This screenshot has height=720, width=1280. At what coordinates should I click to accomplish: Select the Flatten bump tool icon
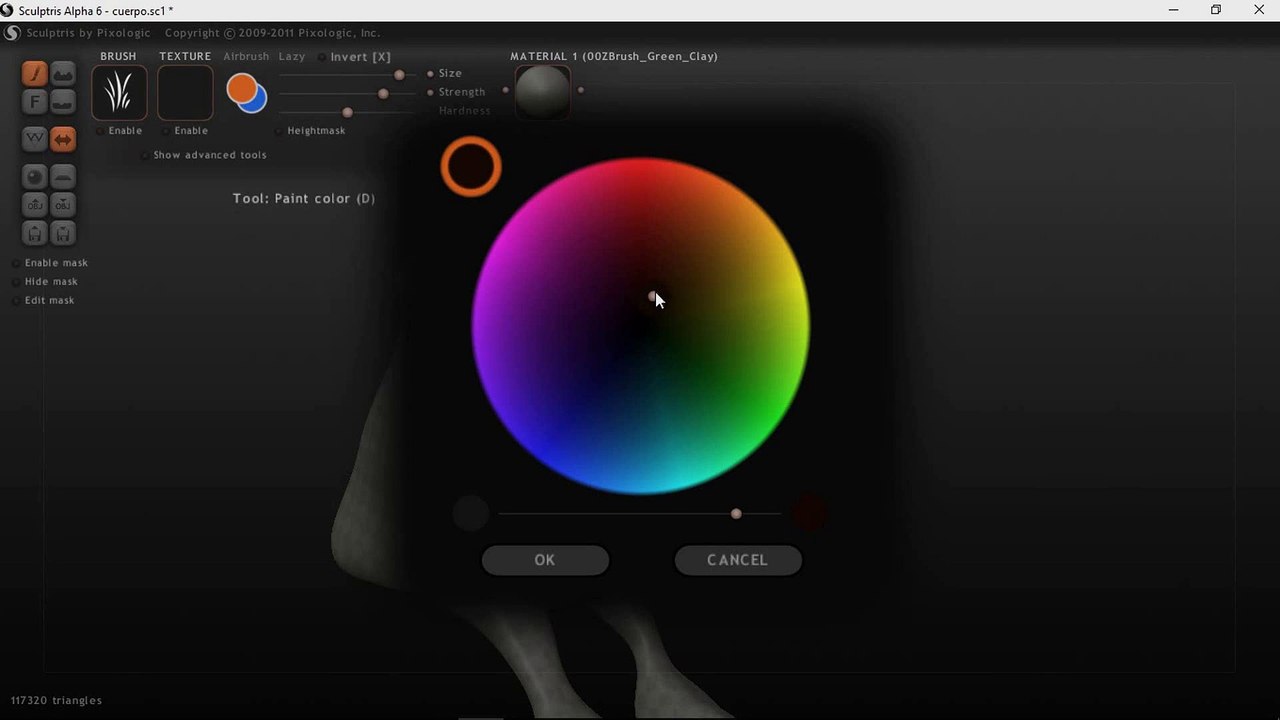pyautogui.click(x=63, y=102)
